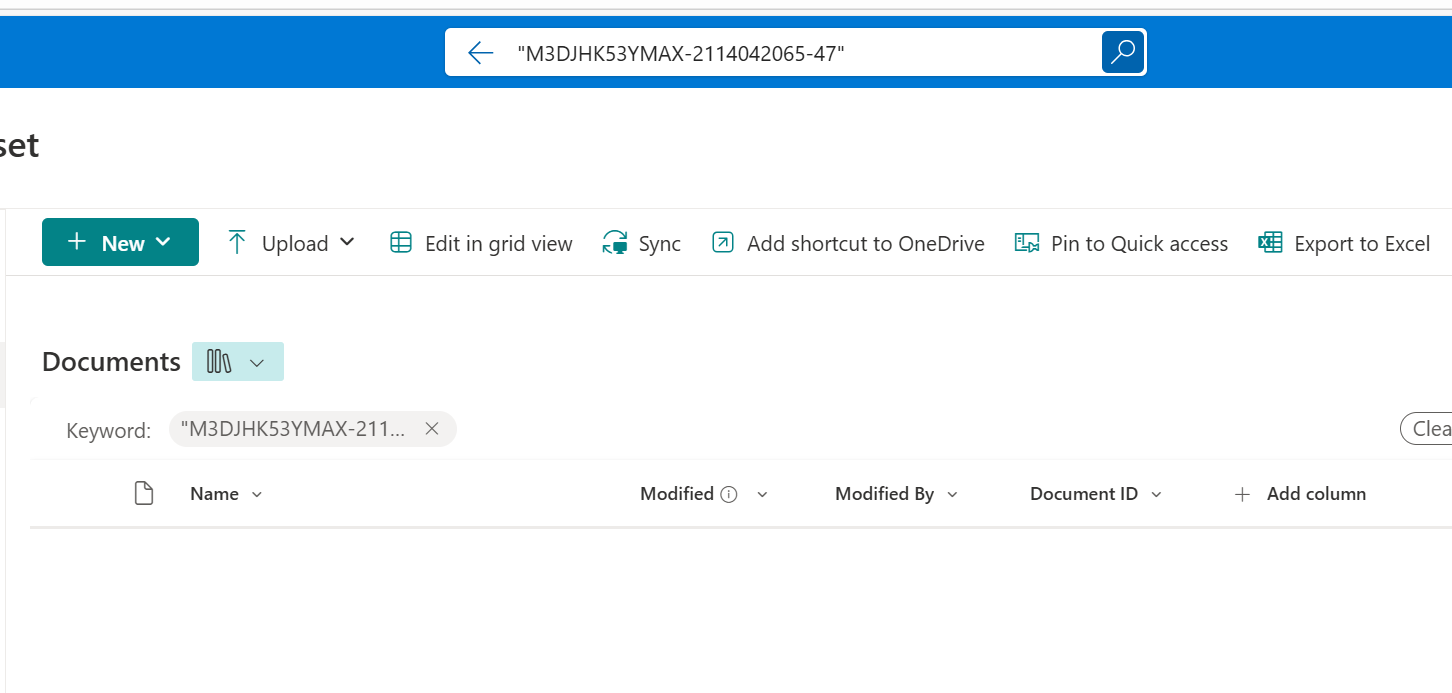Click the Pin to Quick access icon
Viewport: 1452px width, 693px height.
[x=1026, y=242]
